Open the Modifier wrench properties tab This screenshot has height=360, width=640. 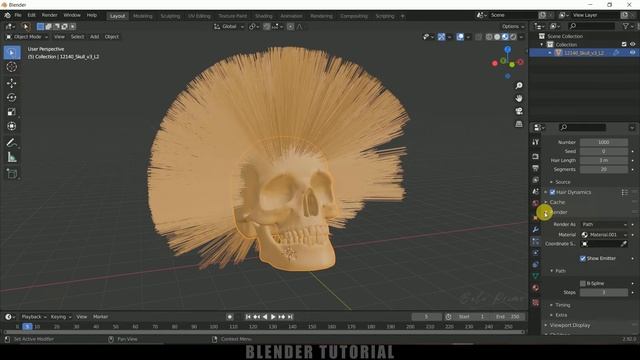536,230
